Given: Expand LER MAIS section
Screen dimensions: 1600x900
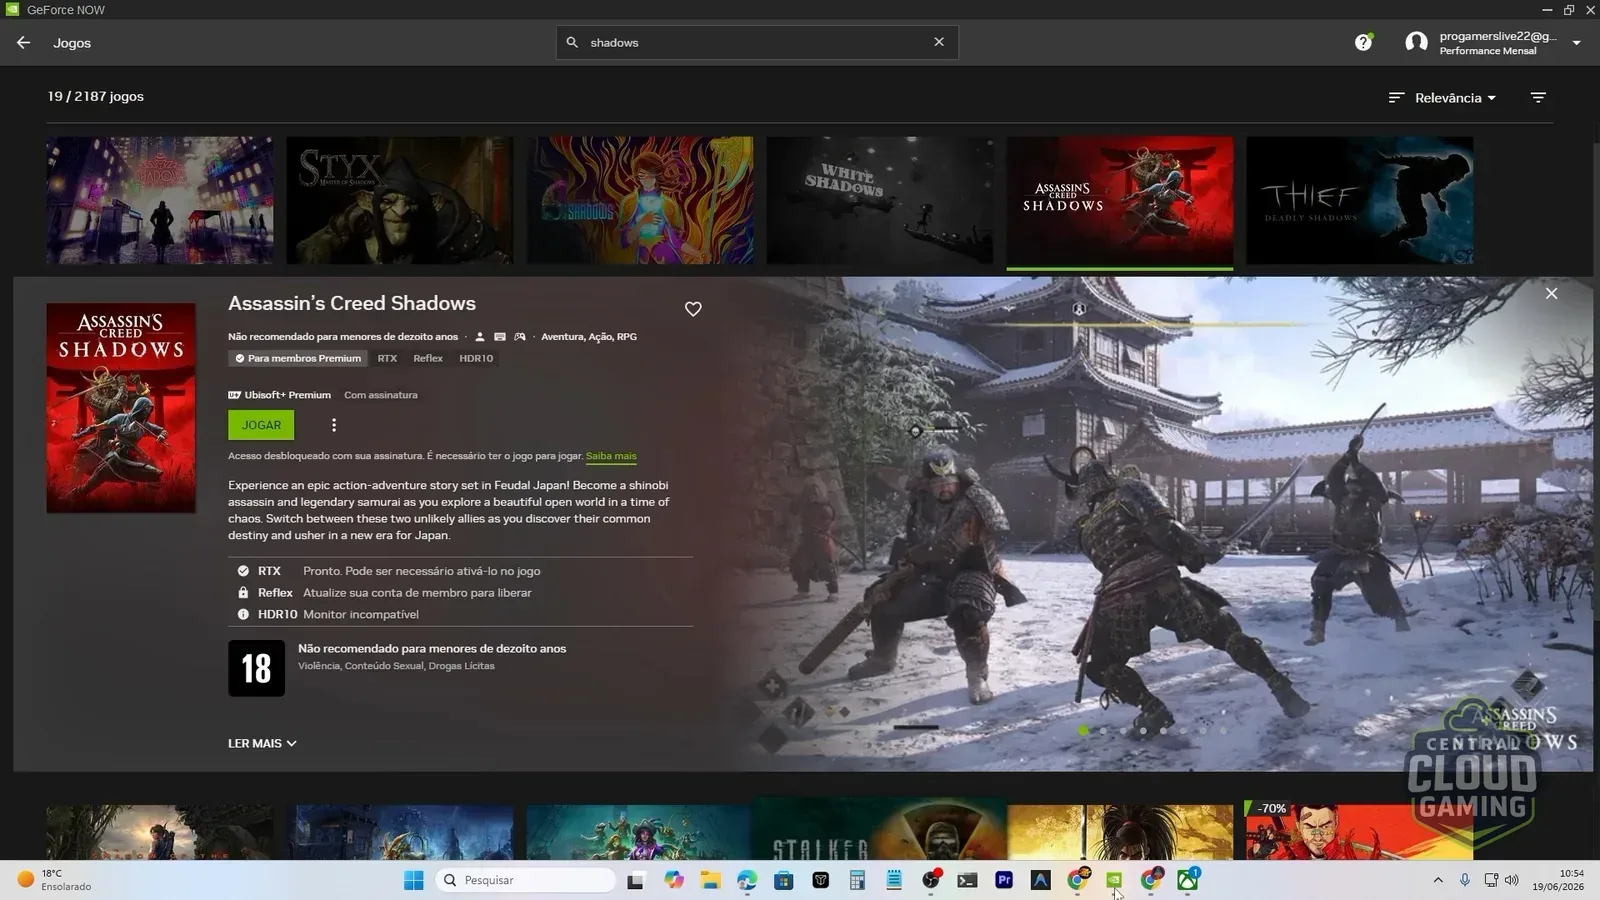Looking at the screenshot, I should tap(262, 744).
